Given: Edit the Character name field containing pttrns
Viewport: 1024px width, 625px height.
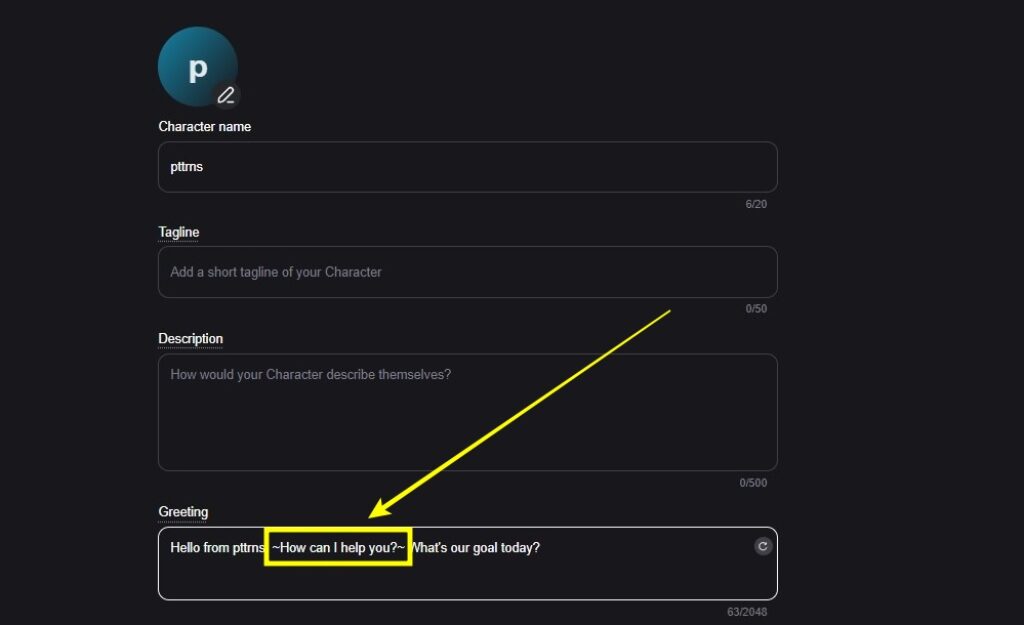Looking at the screenshot, I should pos(468,167).
